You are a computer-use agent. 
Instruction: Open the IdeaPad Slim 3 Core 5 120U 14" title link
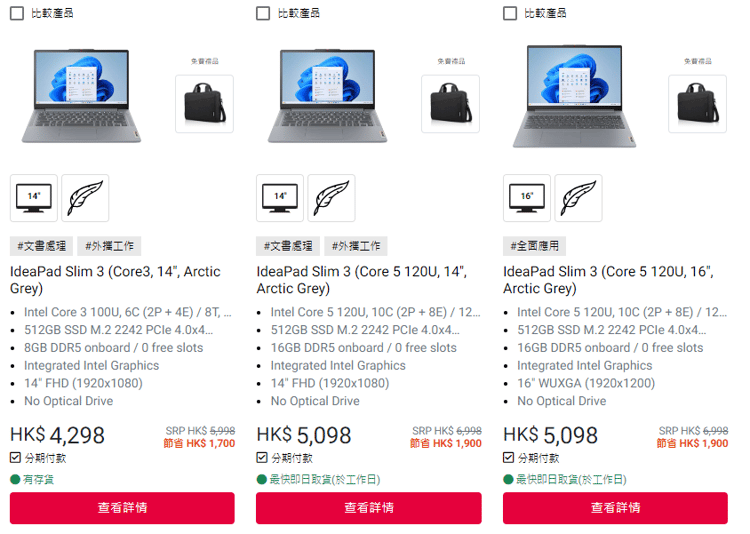coord(361,280)
